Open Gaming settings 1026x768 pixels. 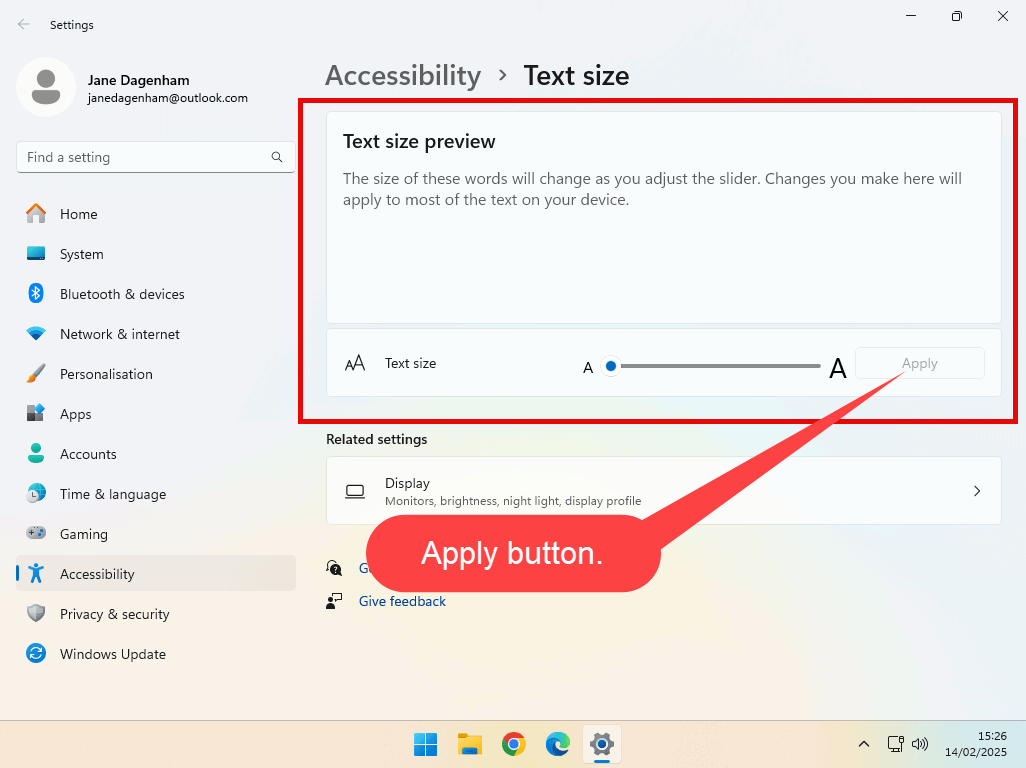point(84,534)
